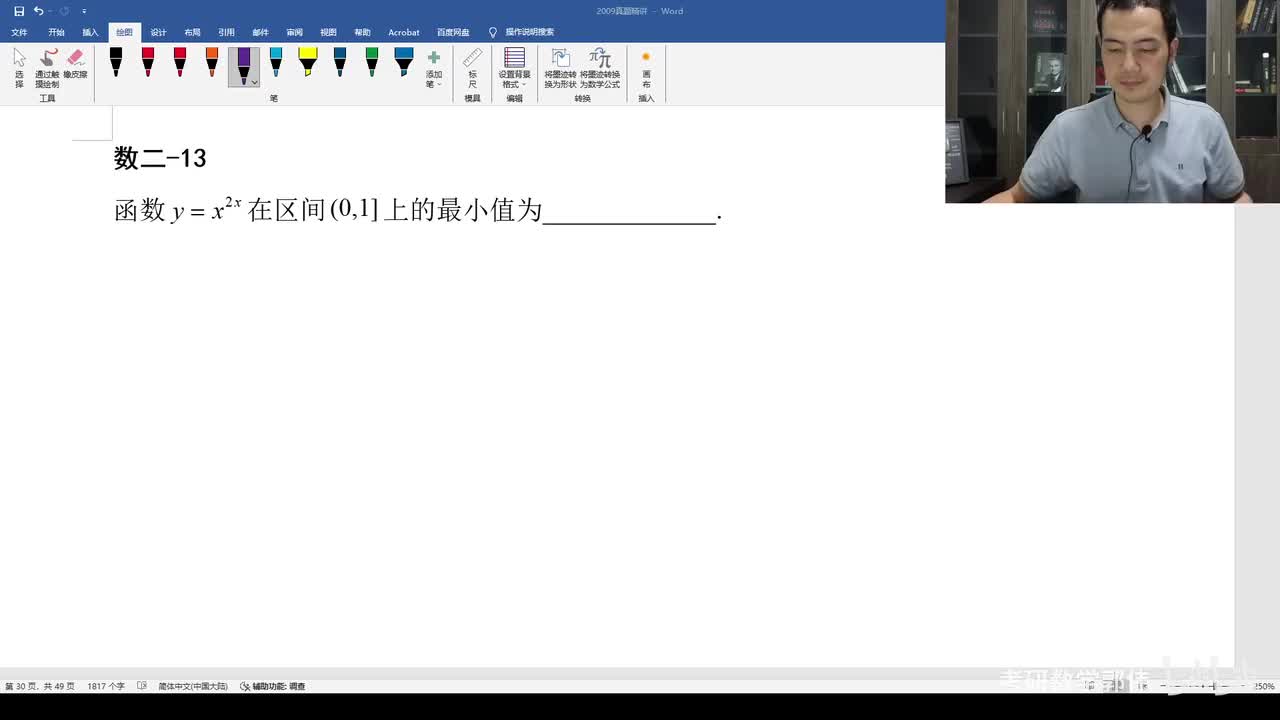Screen dimensions: 1280x720
Task: Click the zoom percentage in status bar
Action: (1264, 686)
